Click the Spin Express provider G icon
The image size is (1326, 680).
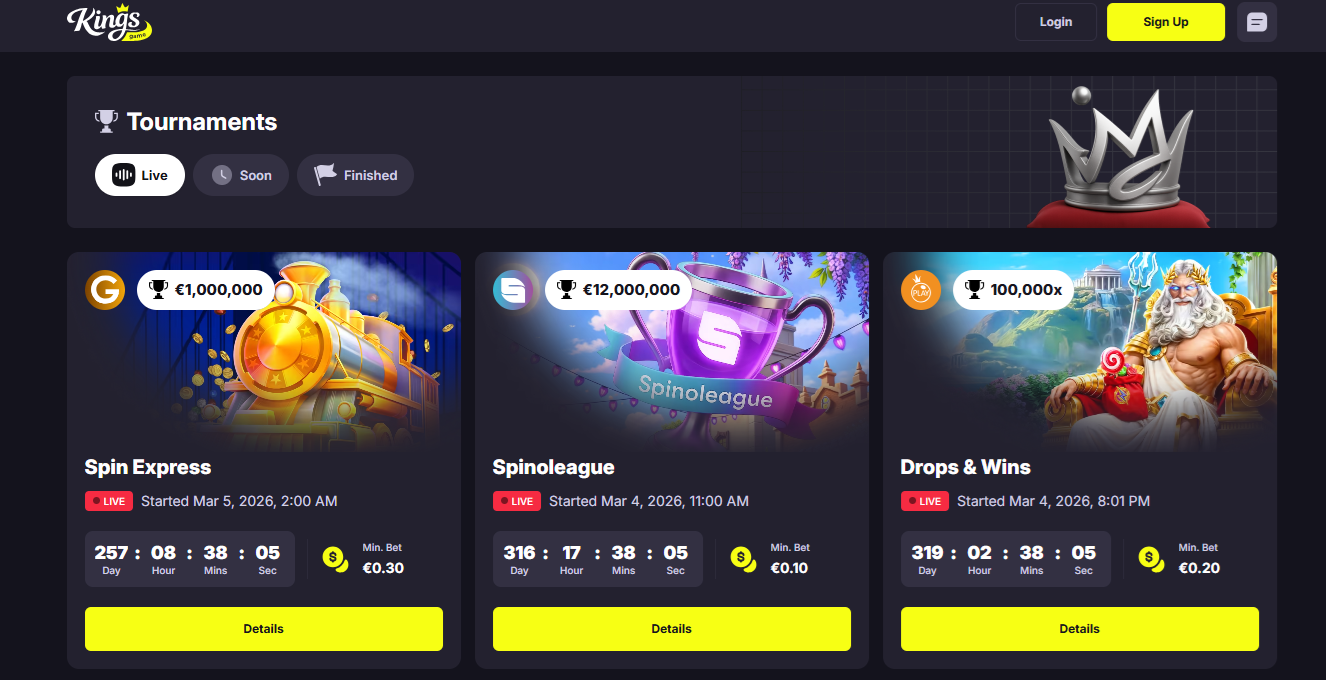click(105, 290)
